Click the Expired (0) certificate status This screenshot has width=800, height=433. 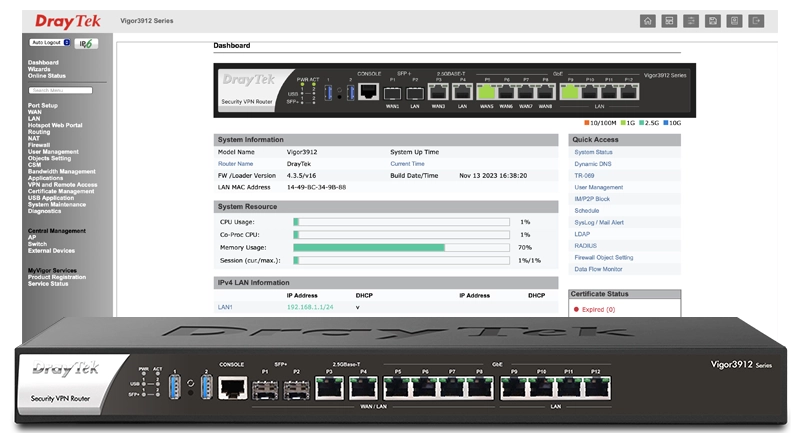[x=598, y=310]
